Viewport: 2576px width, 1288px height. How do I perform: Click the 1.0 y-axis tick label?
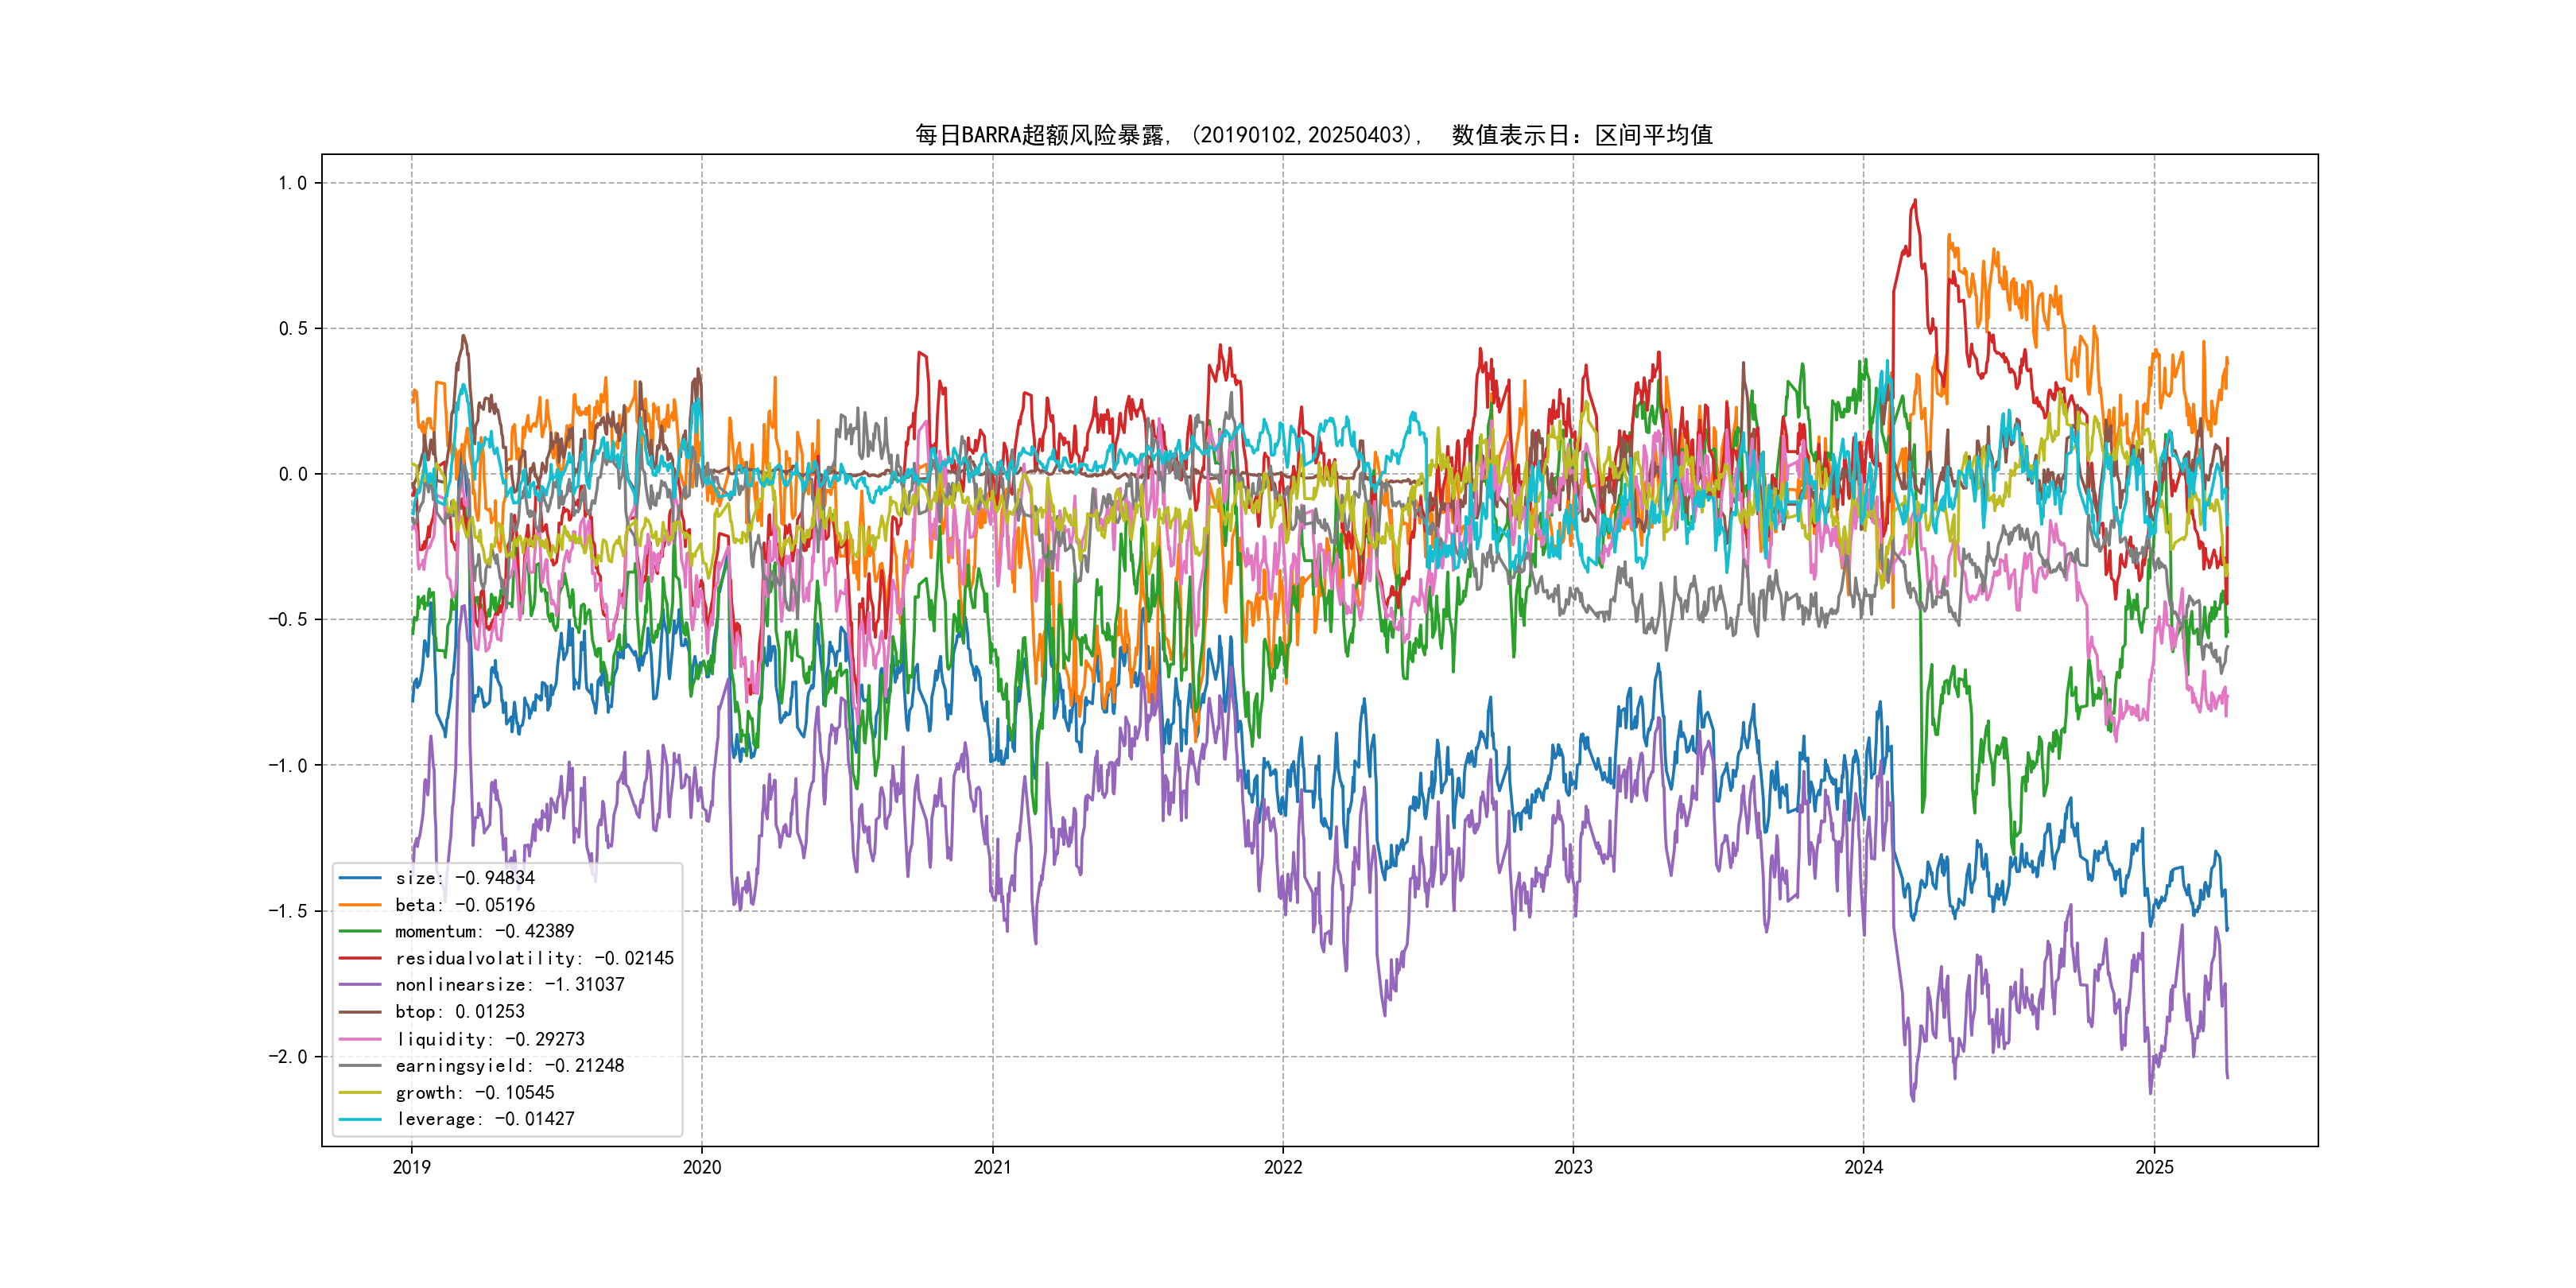292,183
